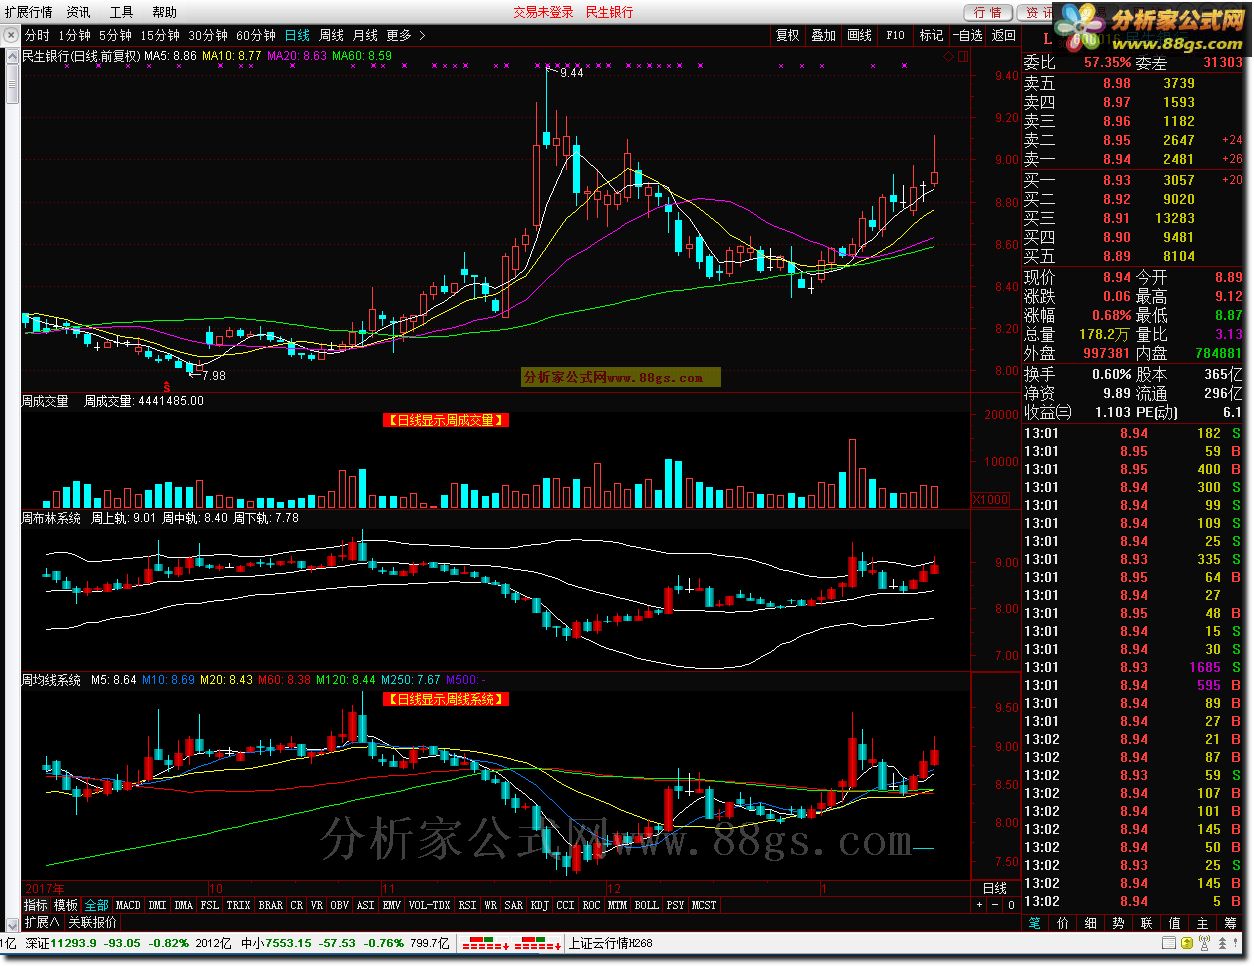Apply MACD indicator
This screenshot has width=1254, height=966.
point(128,905)
